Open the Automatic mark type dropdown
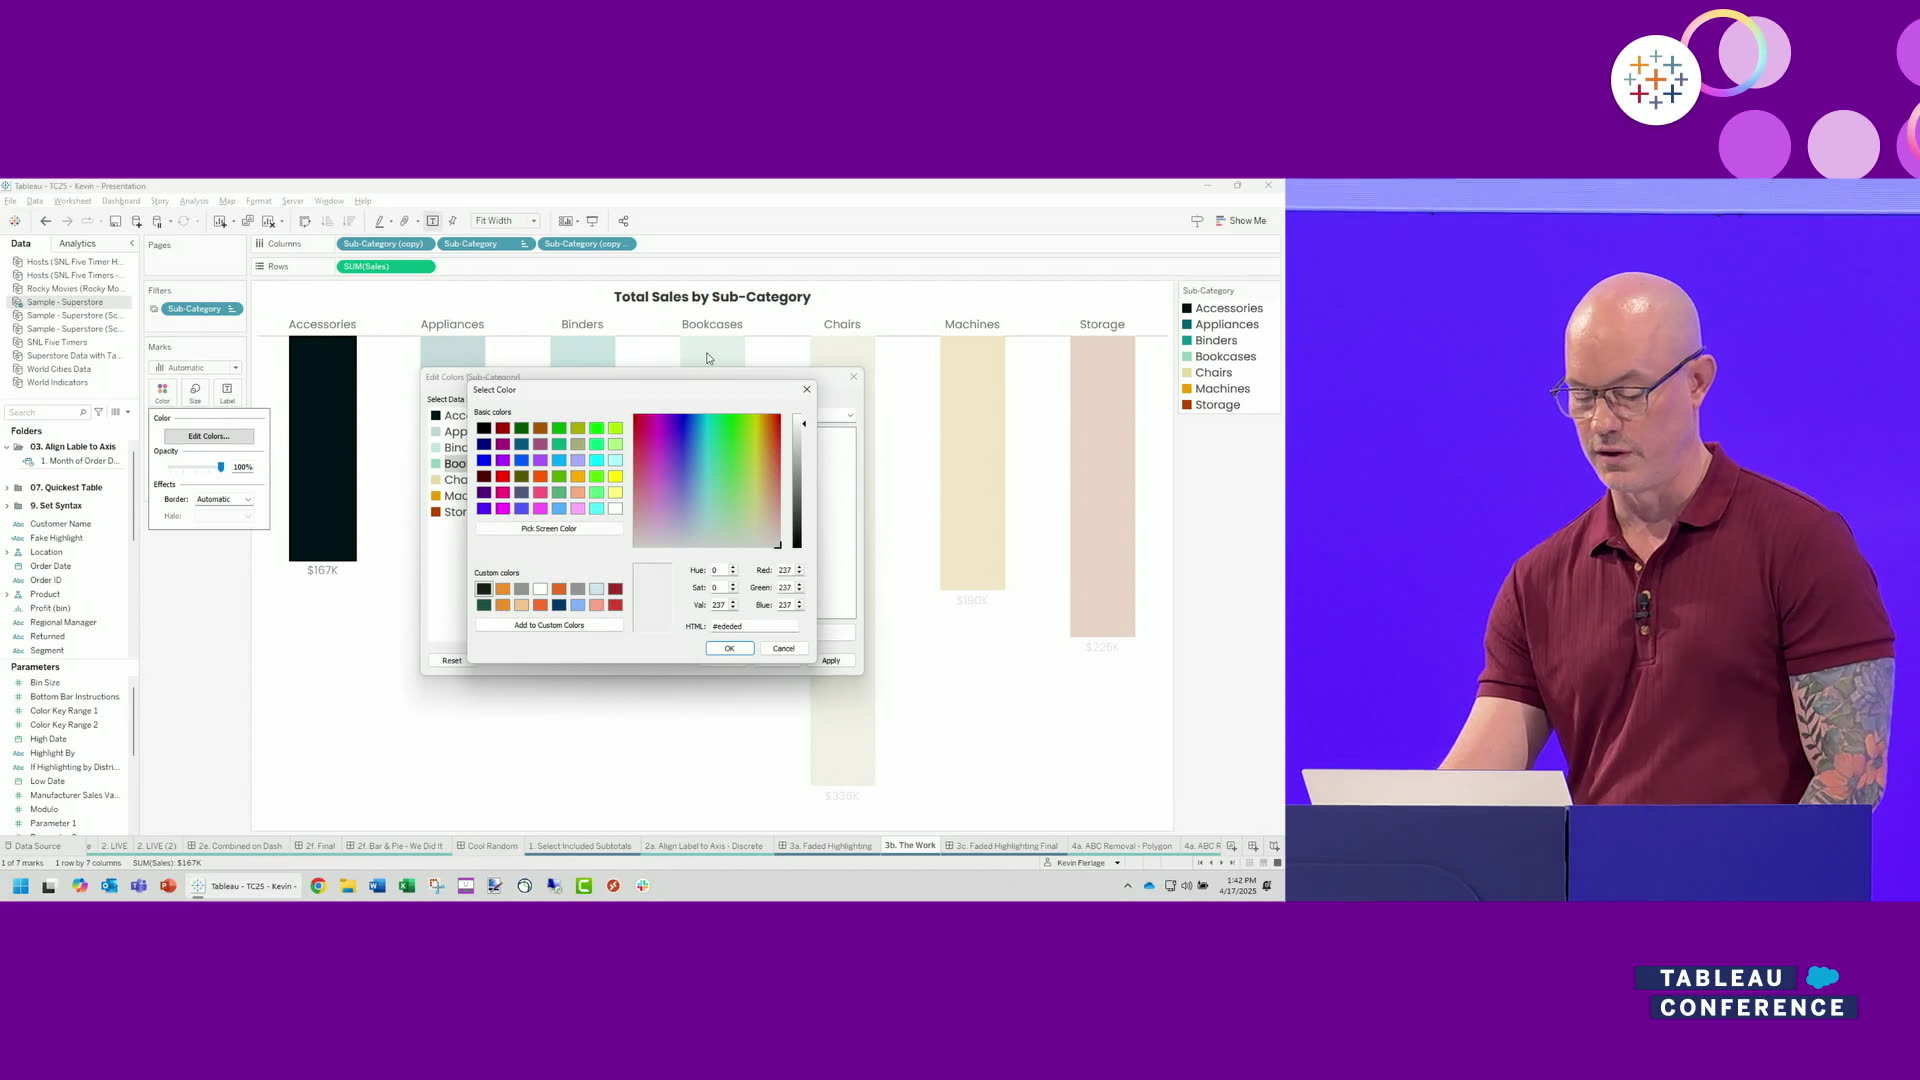 pyautogui.click(x=195, y=367)
